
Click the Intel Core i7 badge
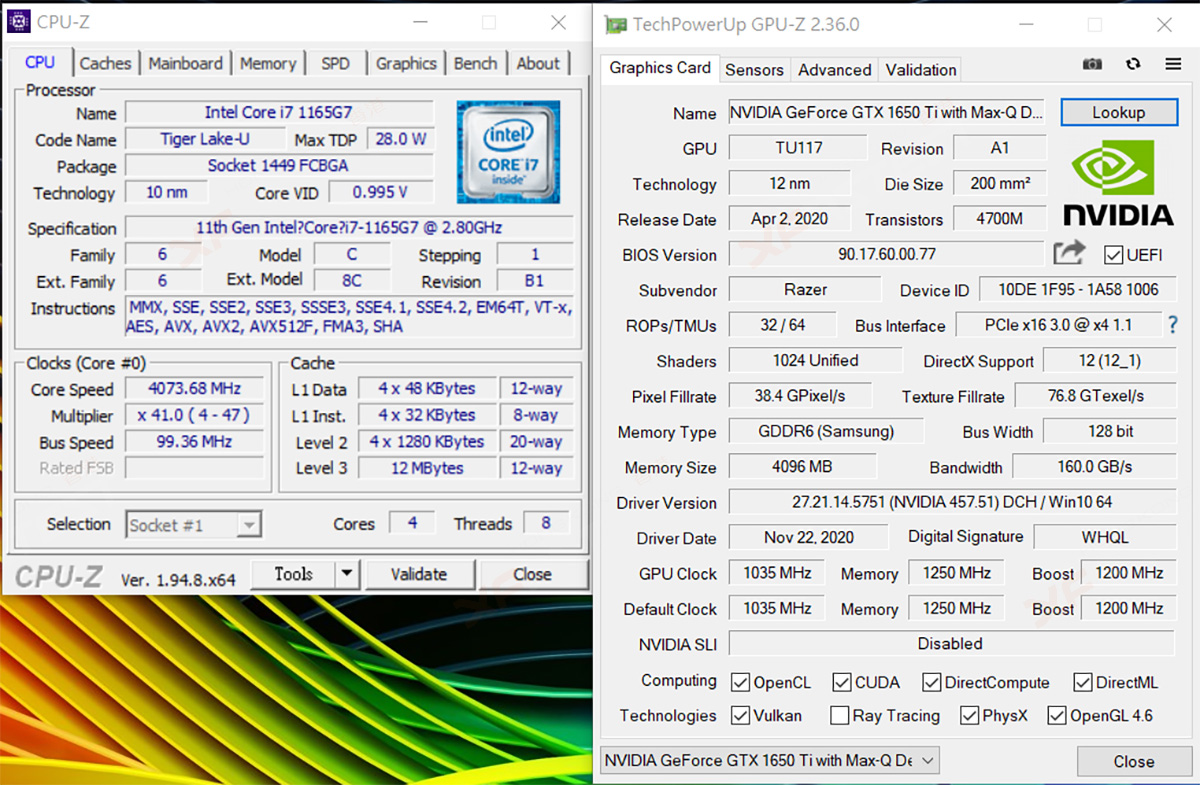tap(508, 151)
